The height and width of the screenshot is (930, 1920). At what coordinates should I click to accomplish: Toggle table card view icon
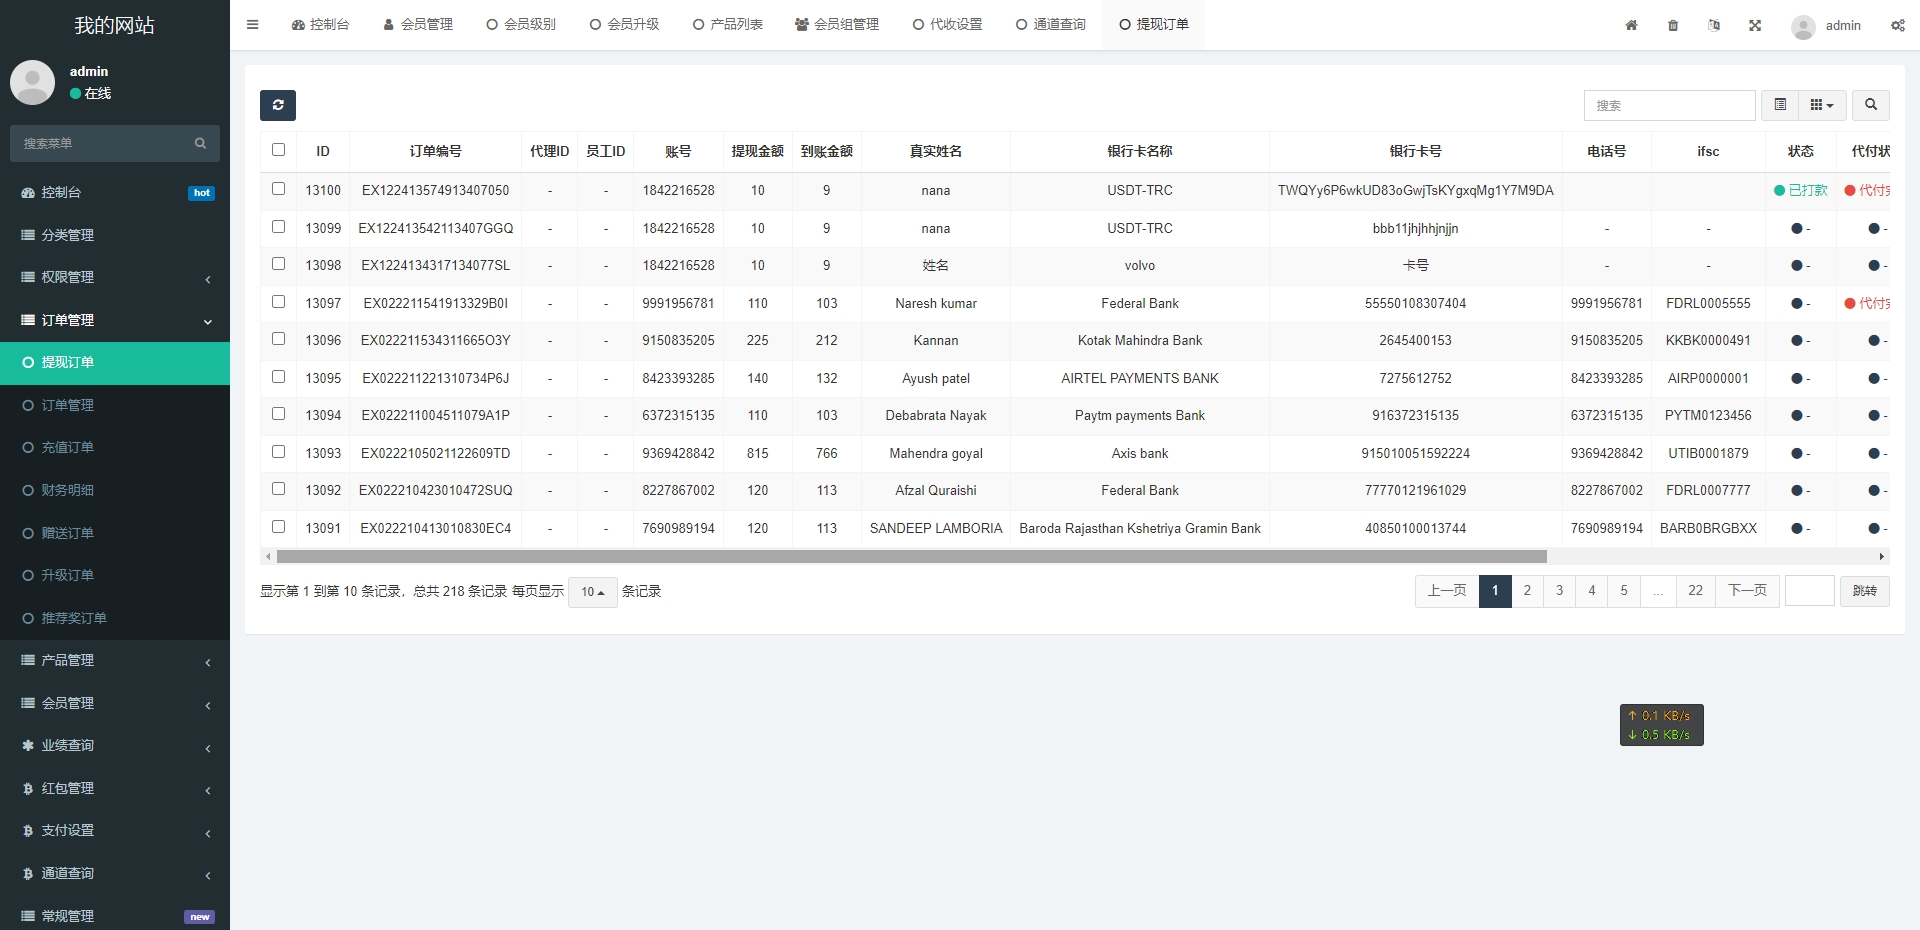[x=1780, y=105]
